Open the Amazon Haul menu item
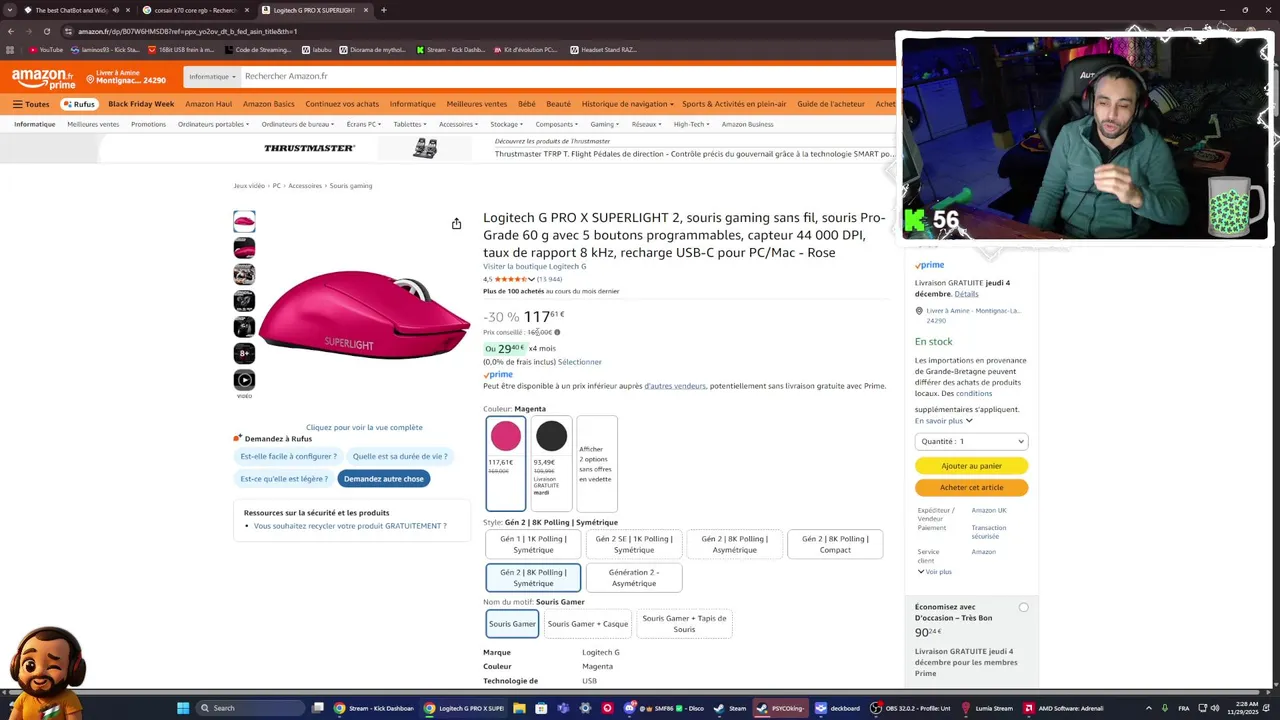 pos(208,104)
